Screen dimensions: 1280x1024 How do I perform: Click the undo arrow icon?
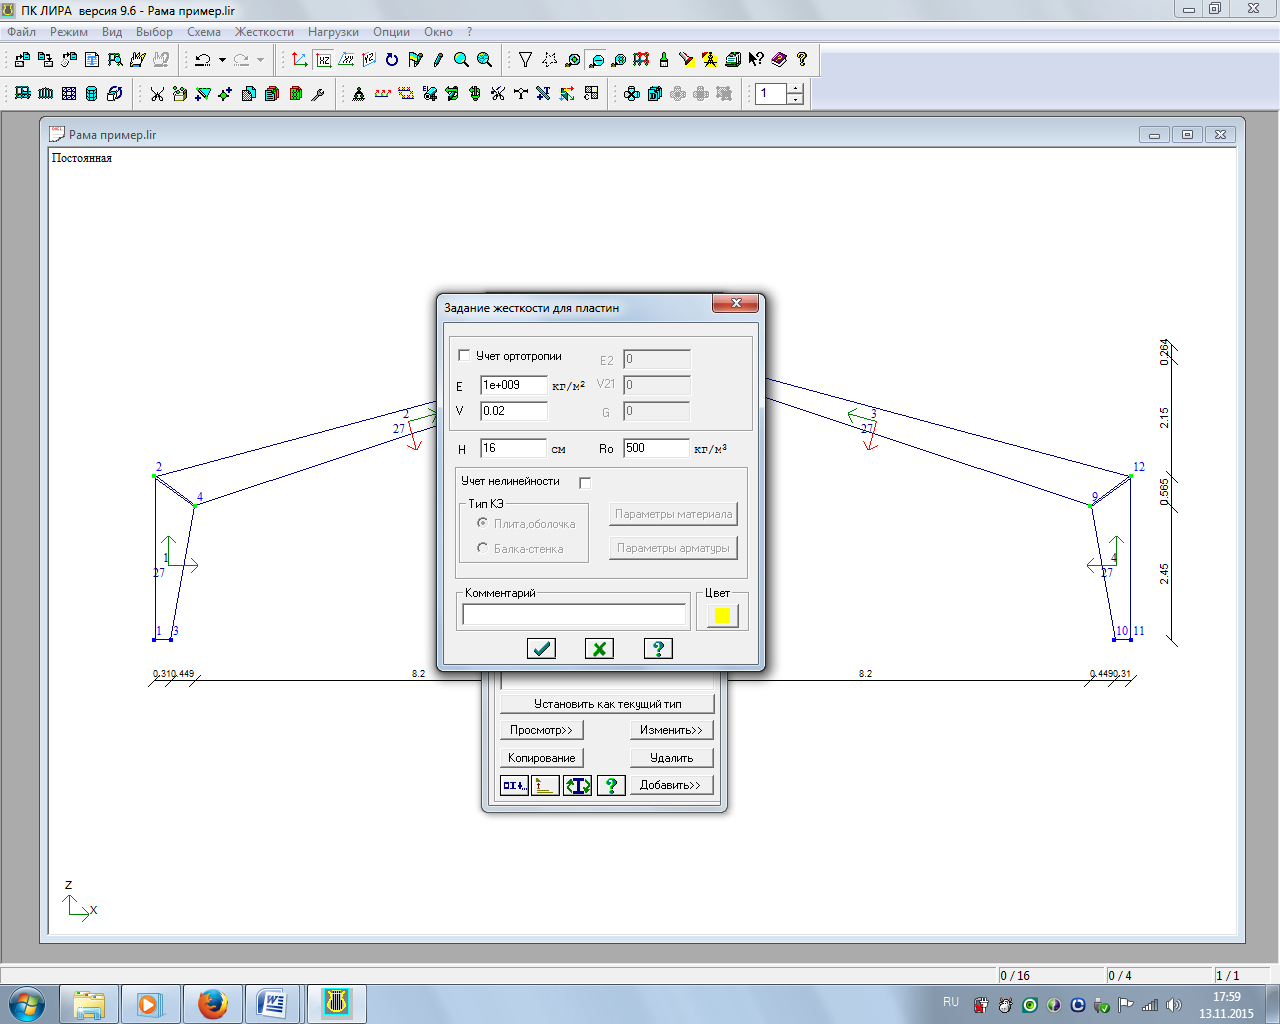tap(203, 60)
